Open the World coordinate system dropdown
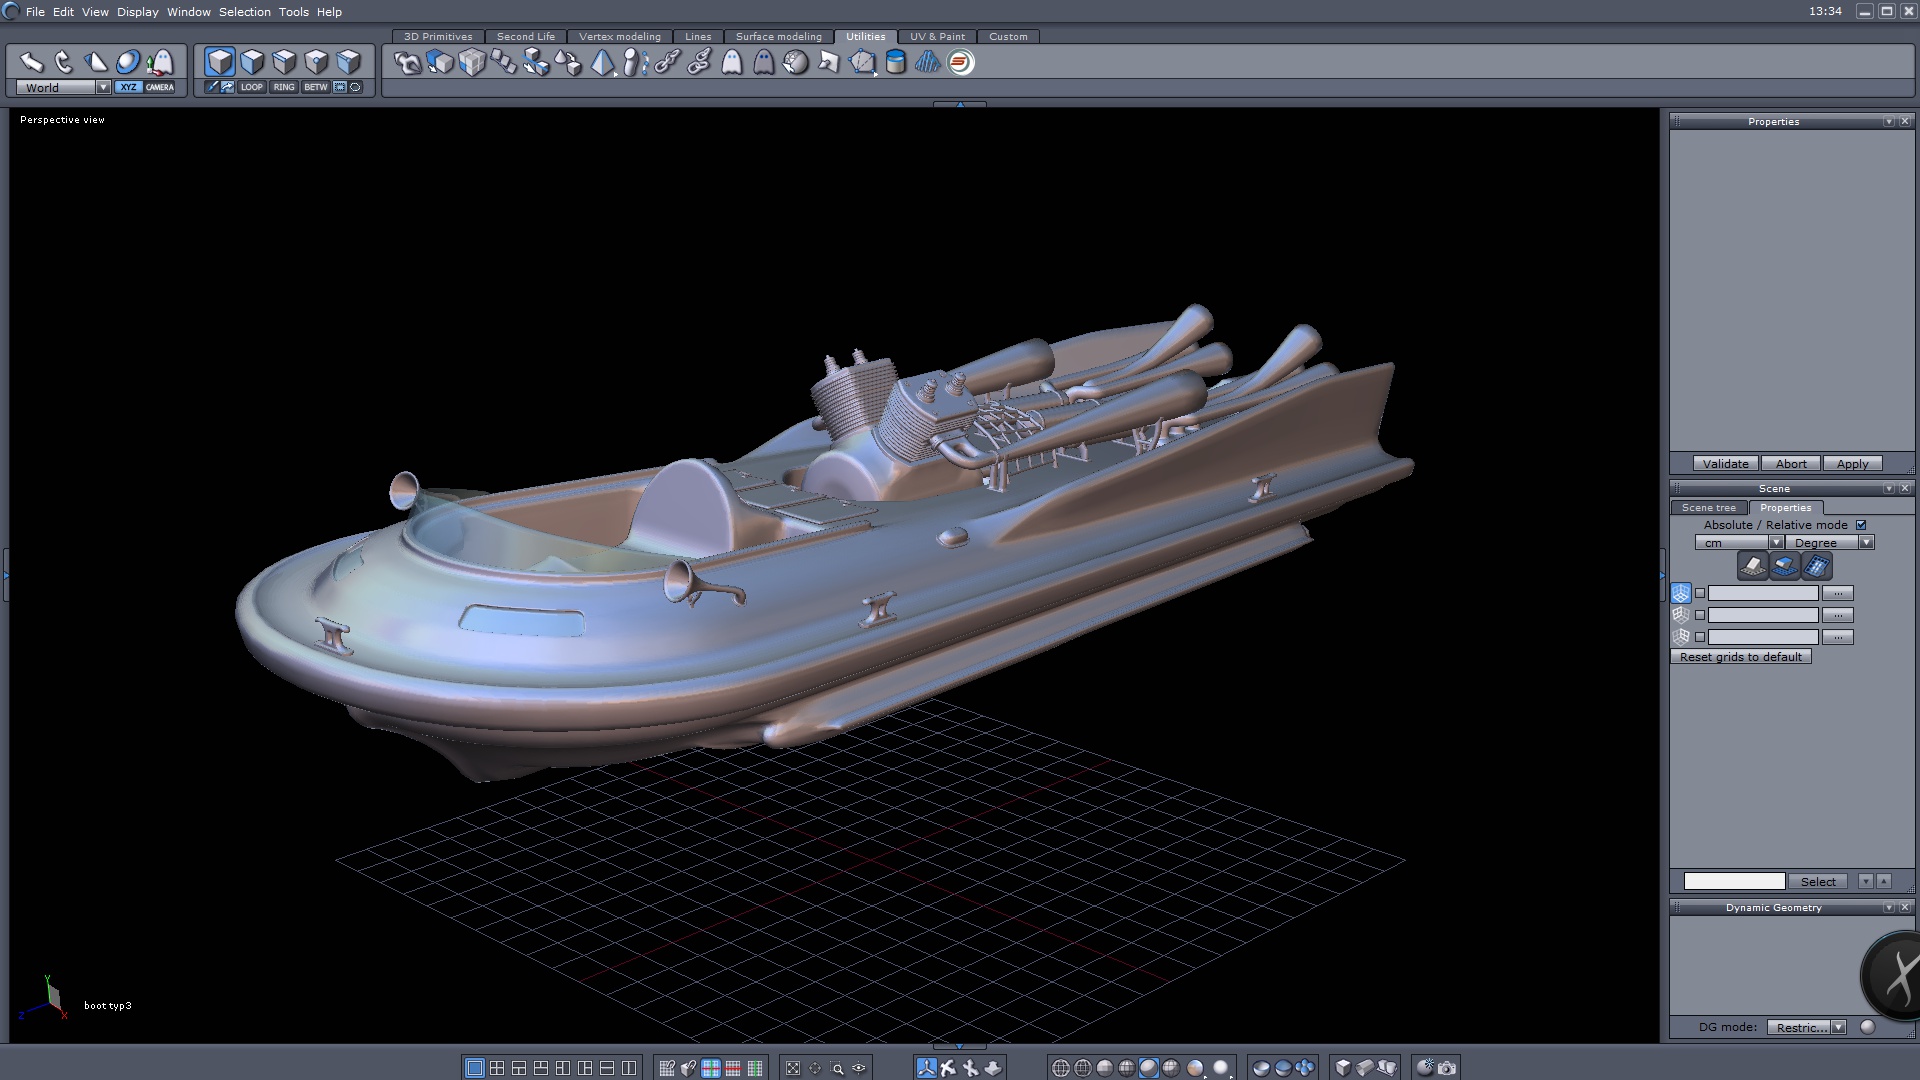The height and width of the screenshot is (1080, 1920). [103, 87]
